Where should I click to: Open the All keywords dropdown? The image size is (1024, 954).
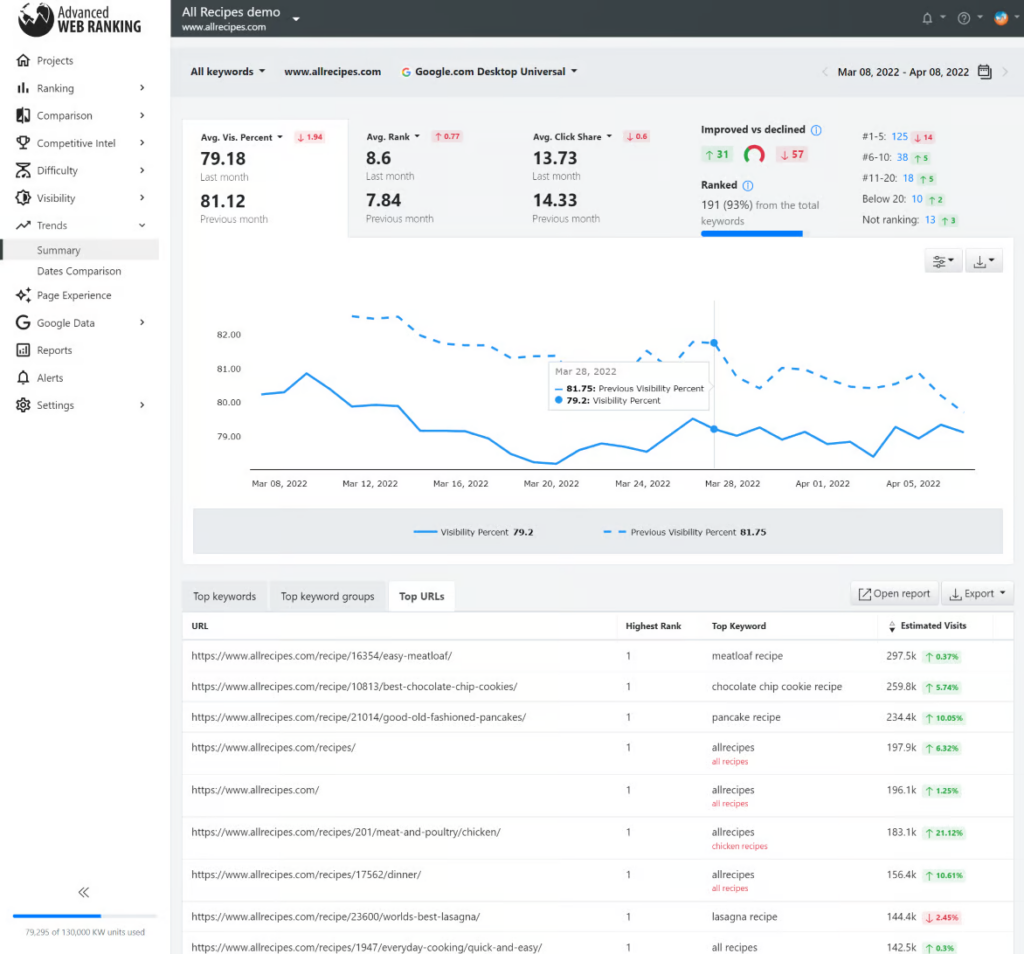coord(226,71)
